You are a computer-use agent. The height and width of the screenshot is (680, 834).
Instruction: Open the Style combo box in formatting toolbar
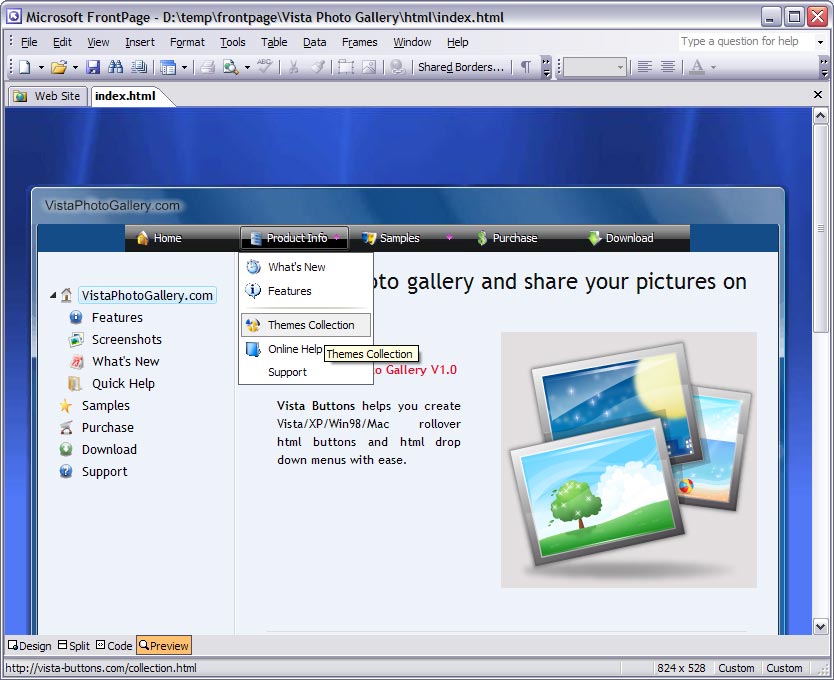pyautogui.click(x=595, y=67)
